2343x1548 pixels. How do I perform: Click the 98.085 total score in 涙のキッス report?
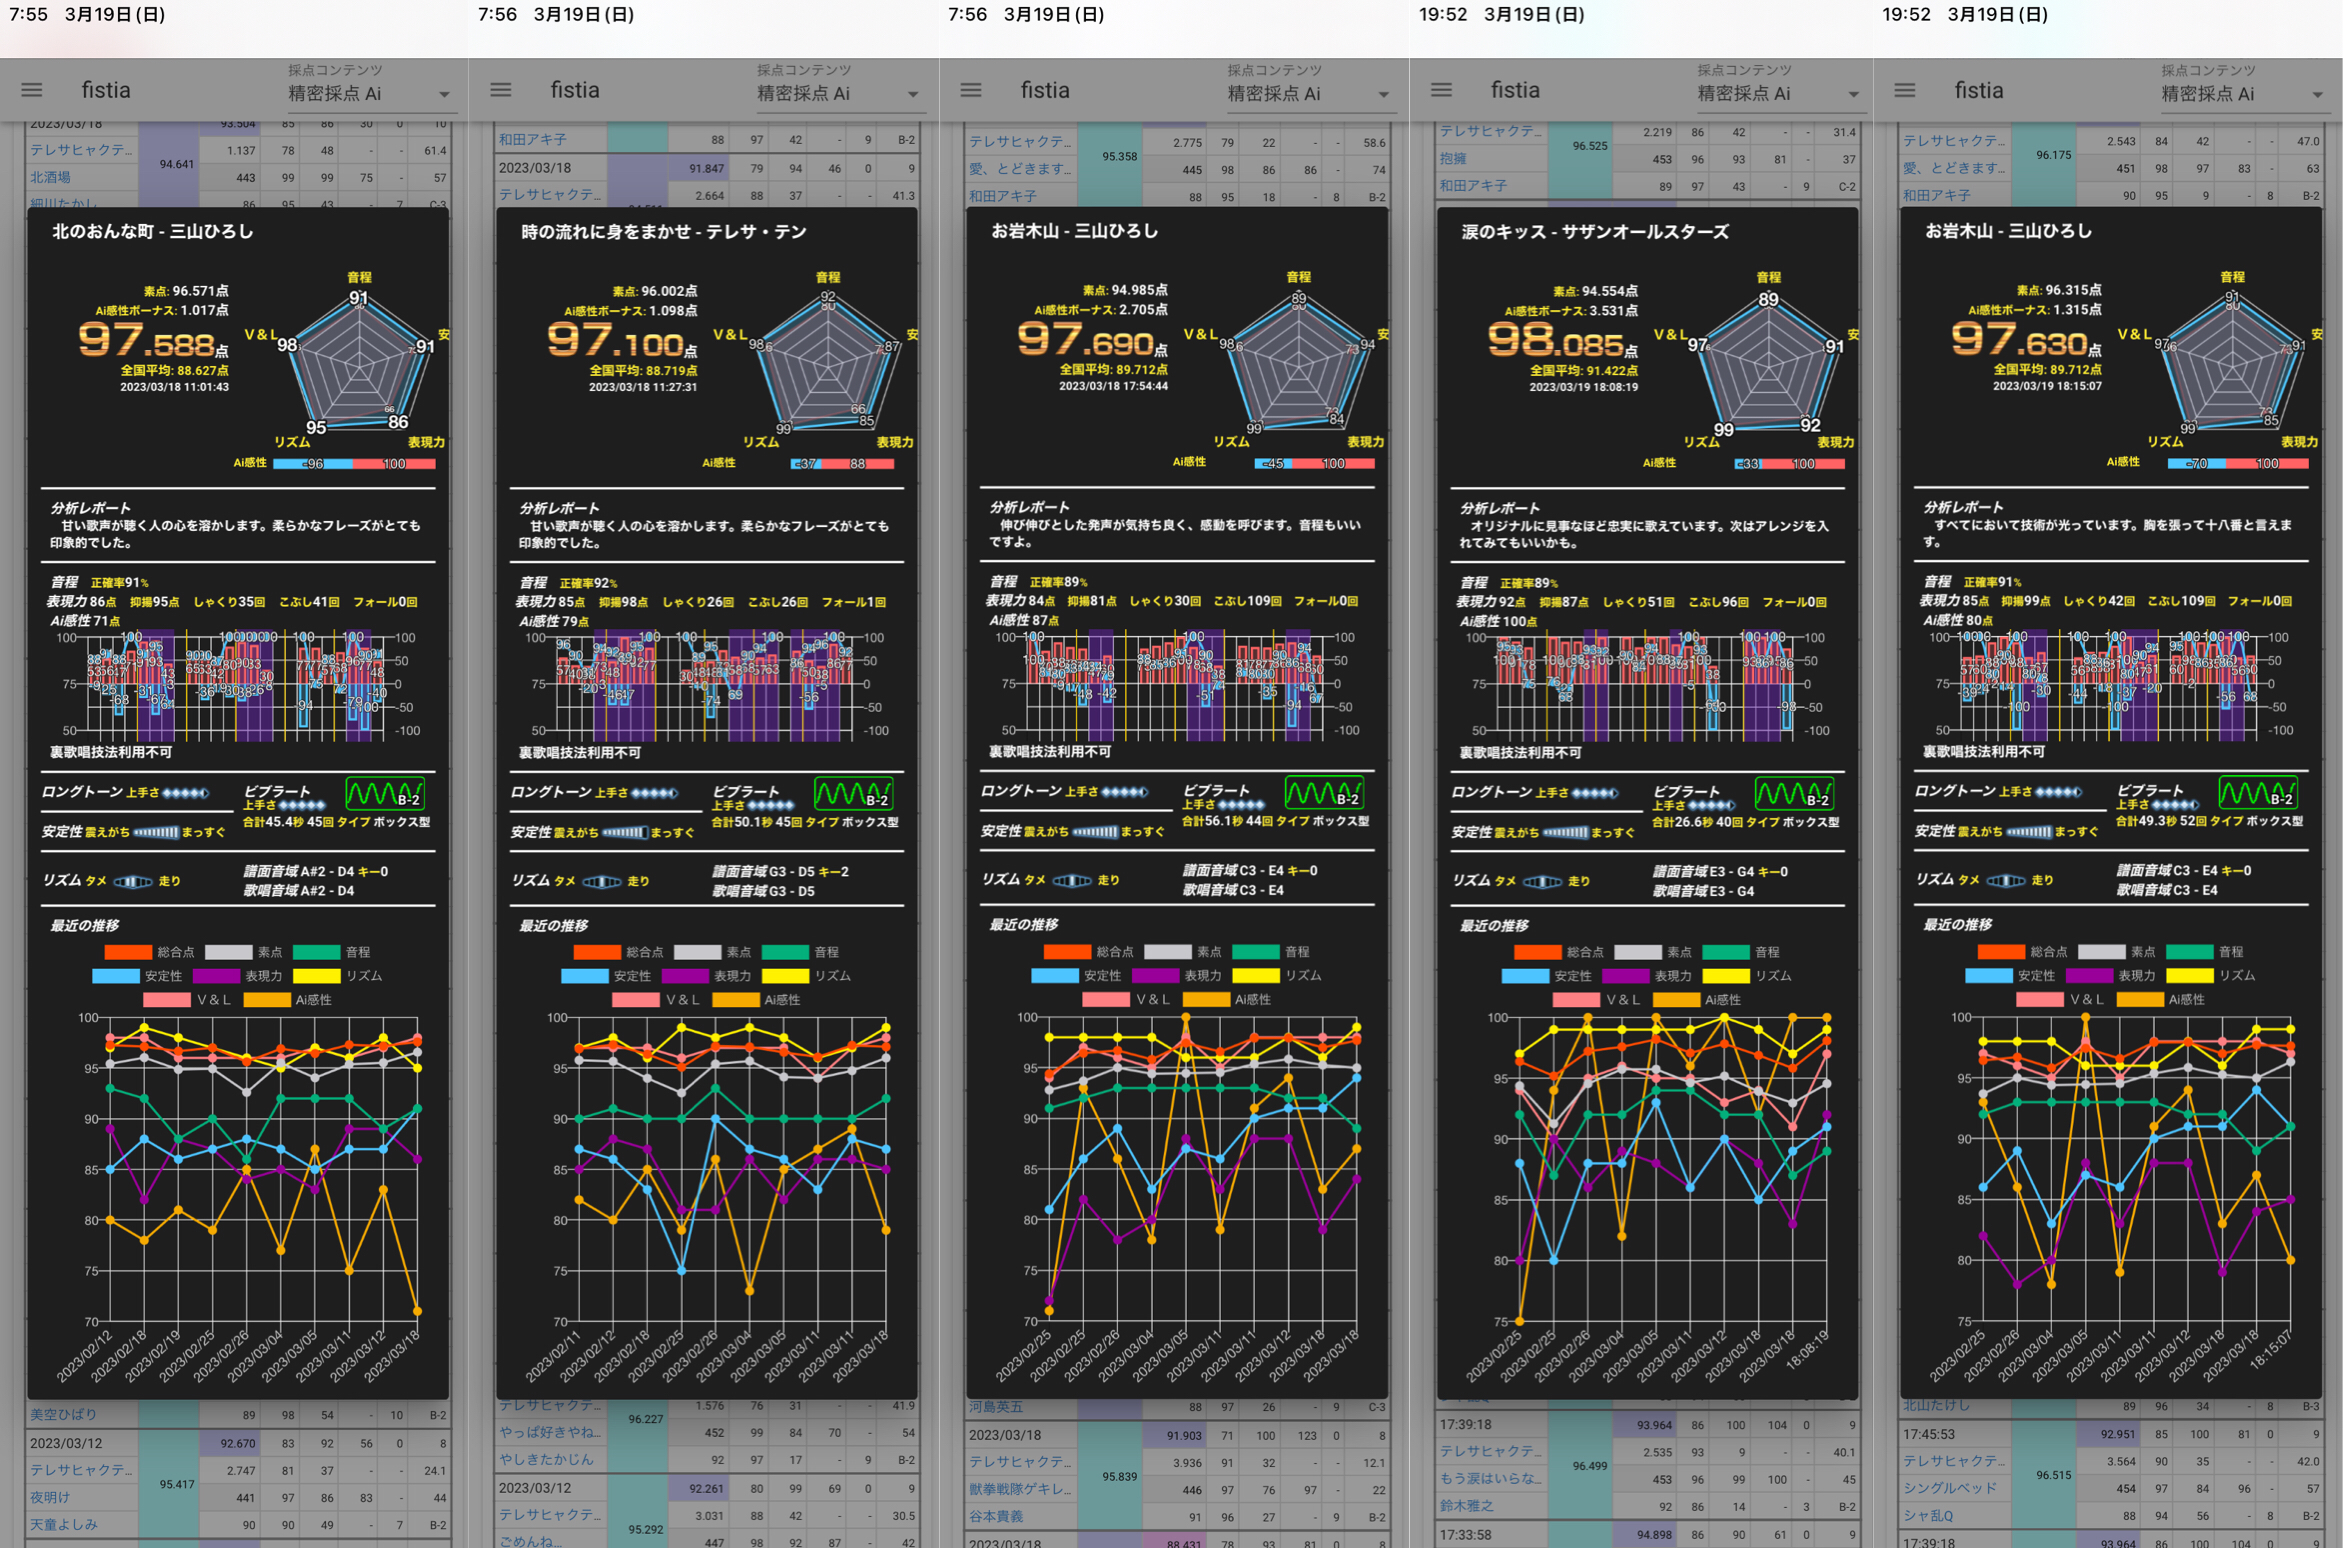[x=1556, y=341]
